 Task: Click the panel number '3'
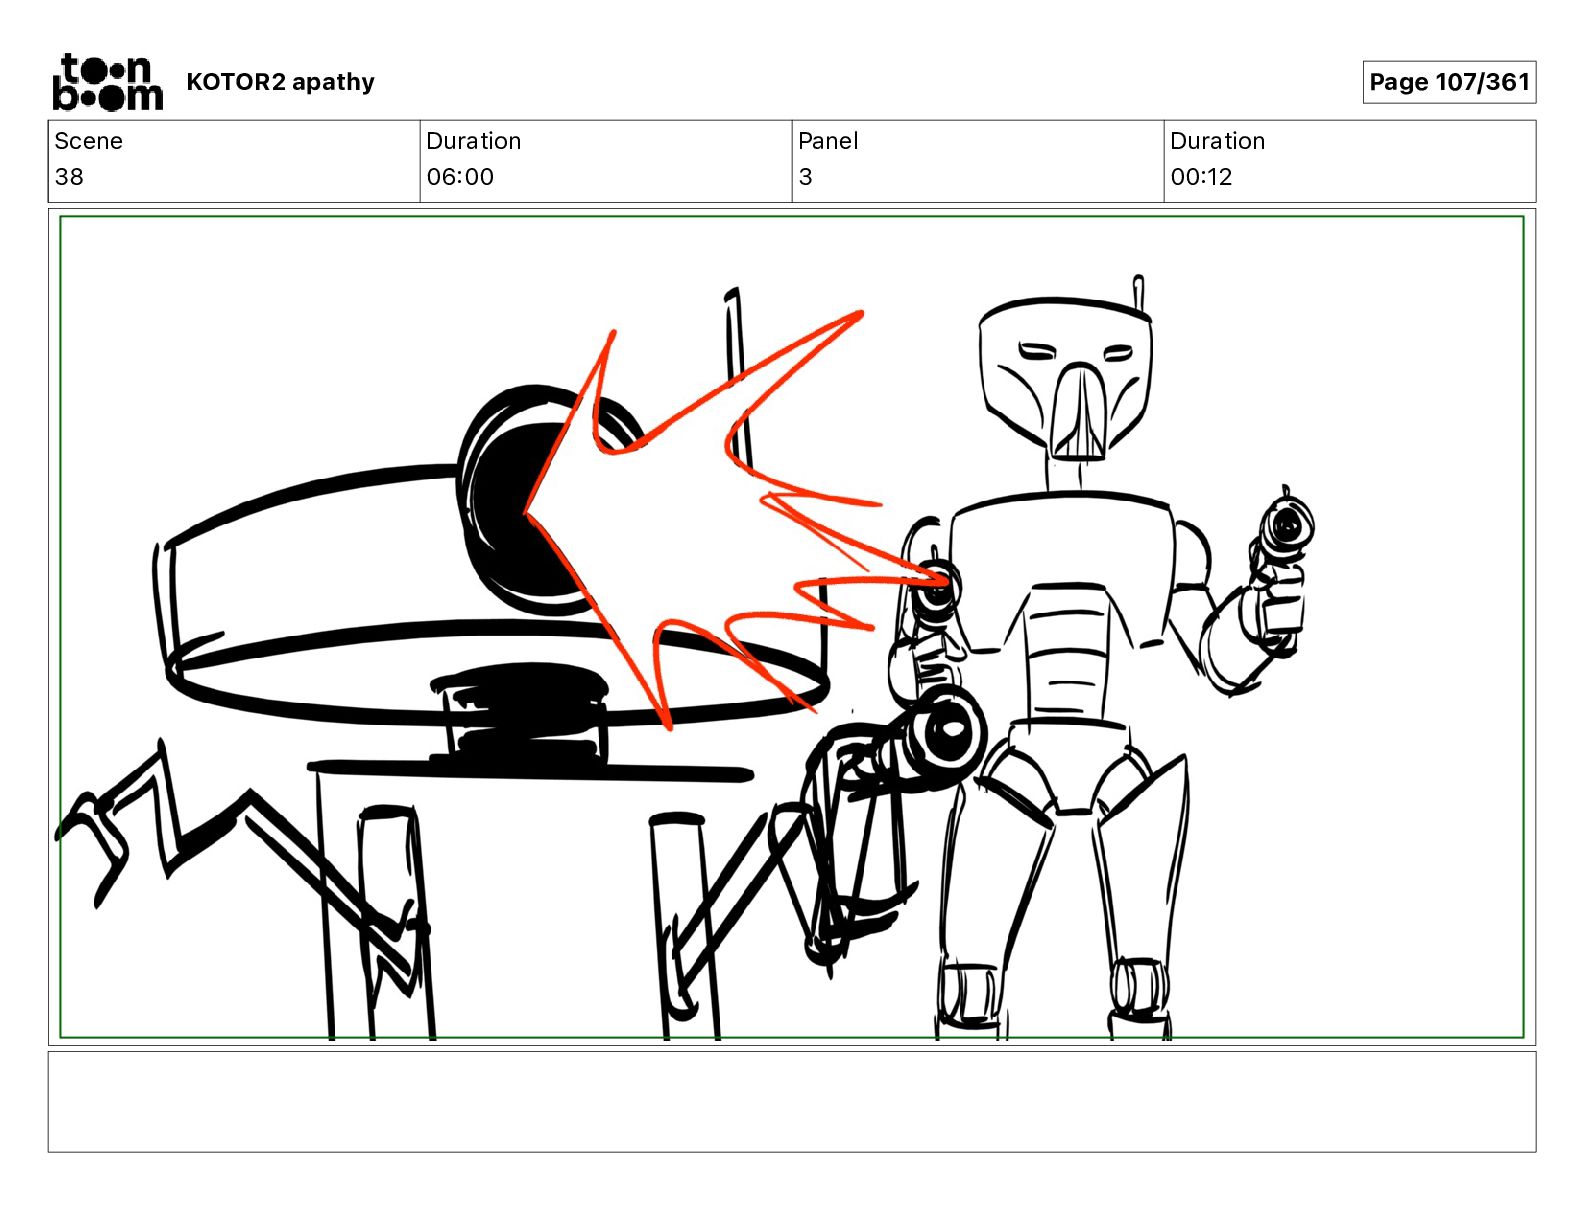805,177
